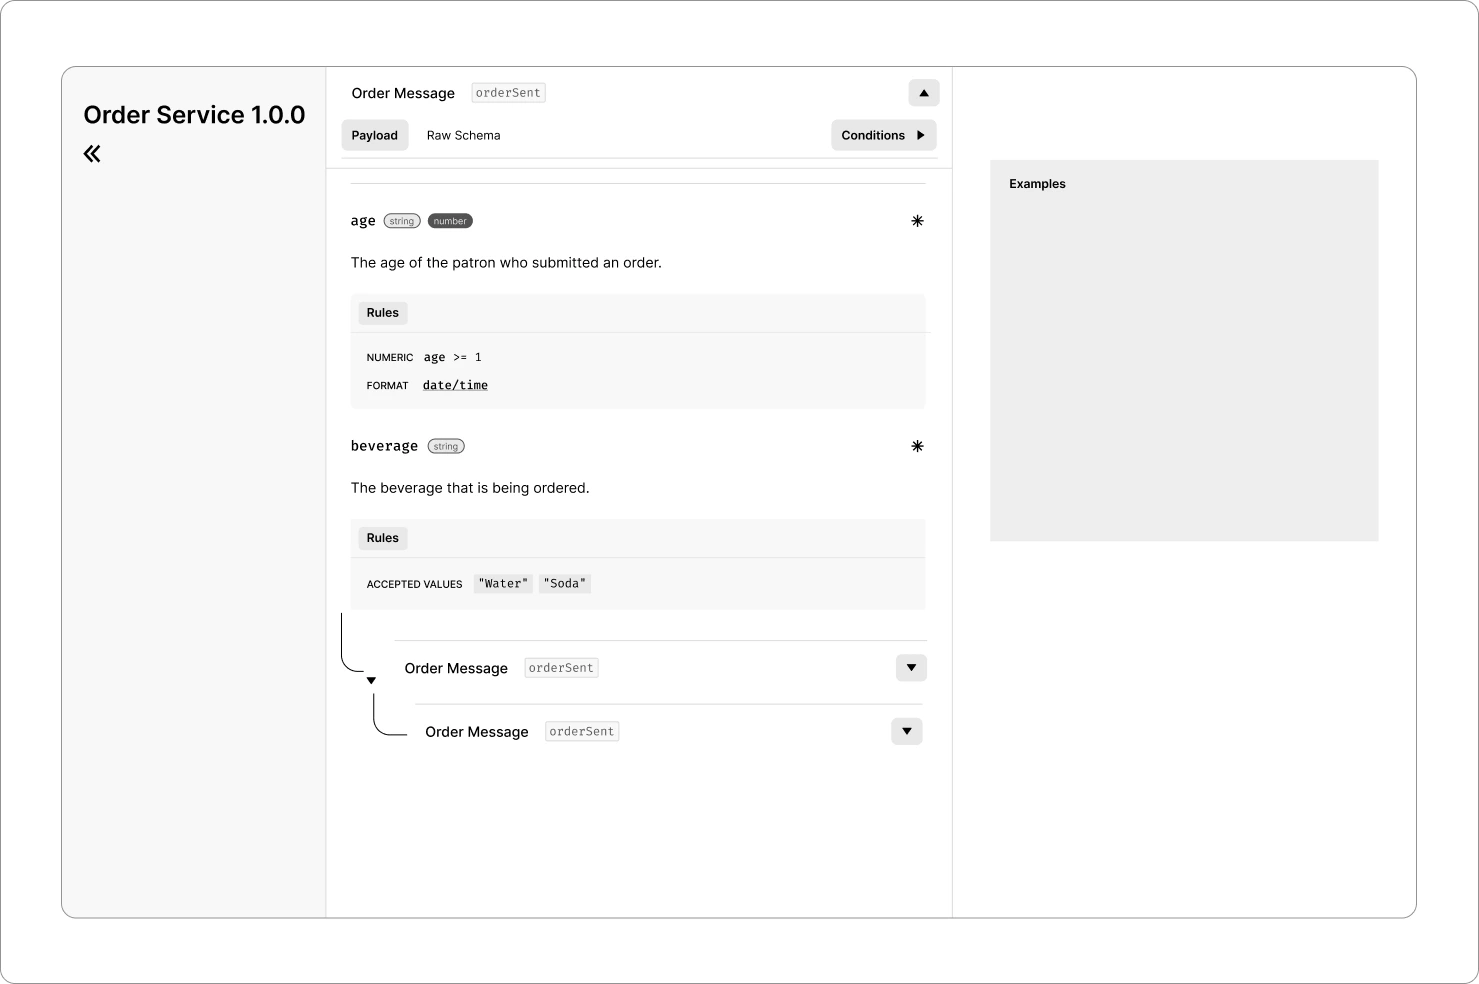
Task: Select the "Water" accepted value
Action: coord(503,583)
